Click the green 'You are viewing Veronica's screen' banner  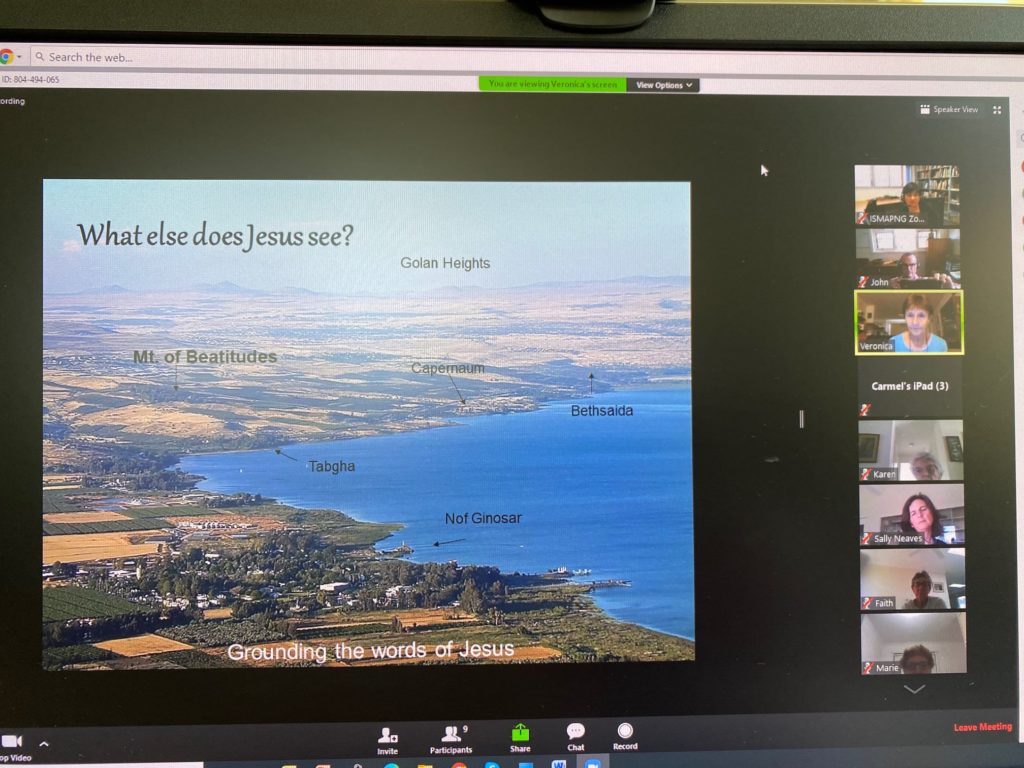(x=552, y=84)
